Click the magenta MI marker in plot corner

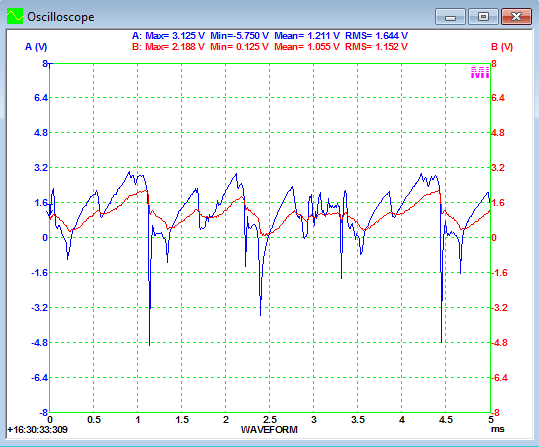[x=480, y=73]
